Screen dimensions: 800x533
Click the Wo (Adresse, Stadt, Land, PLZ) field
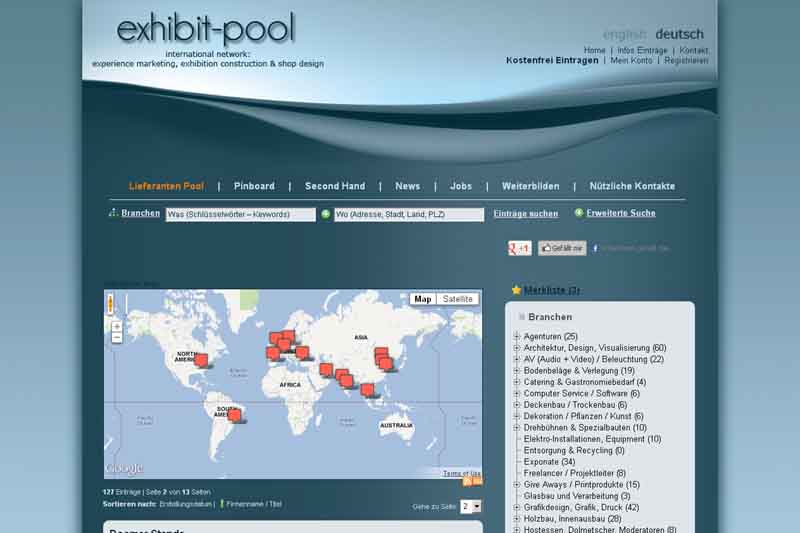click(x=409, y=215)
